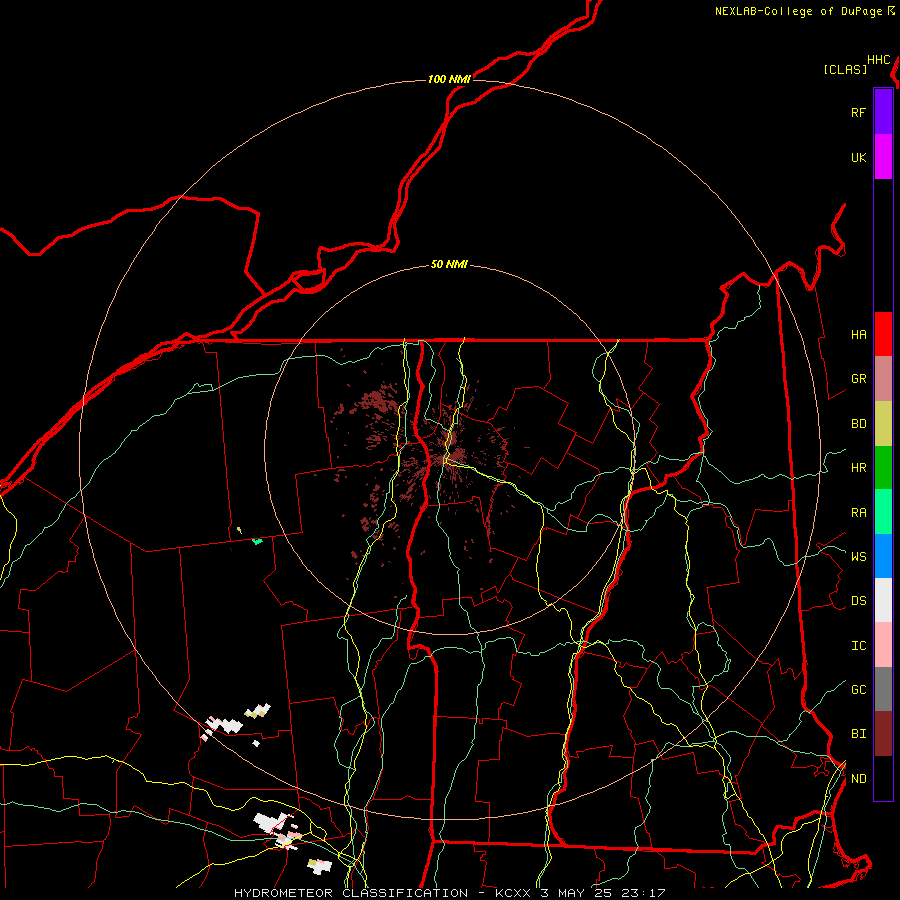The image size is (900, 900).
Task: Click the GC gray legend swatch
Action: tap(883, 689)
